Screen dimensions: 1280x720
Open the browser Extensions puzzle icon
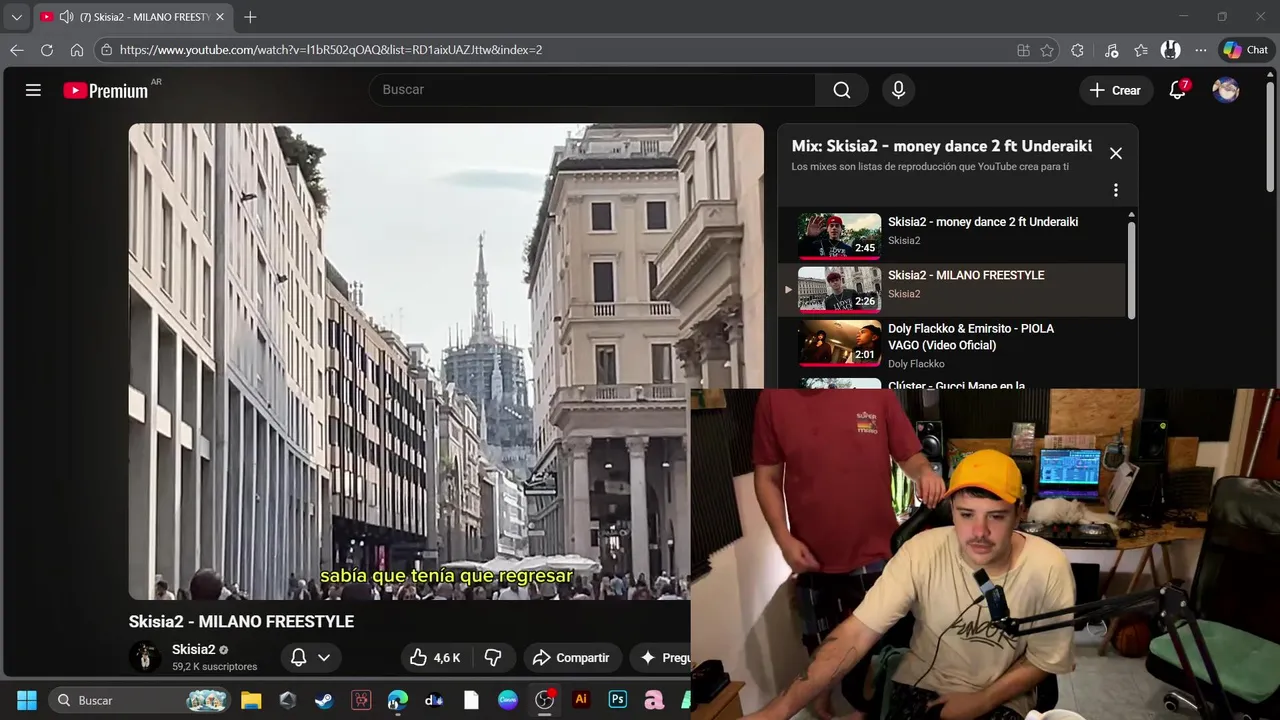1077,50
